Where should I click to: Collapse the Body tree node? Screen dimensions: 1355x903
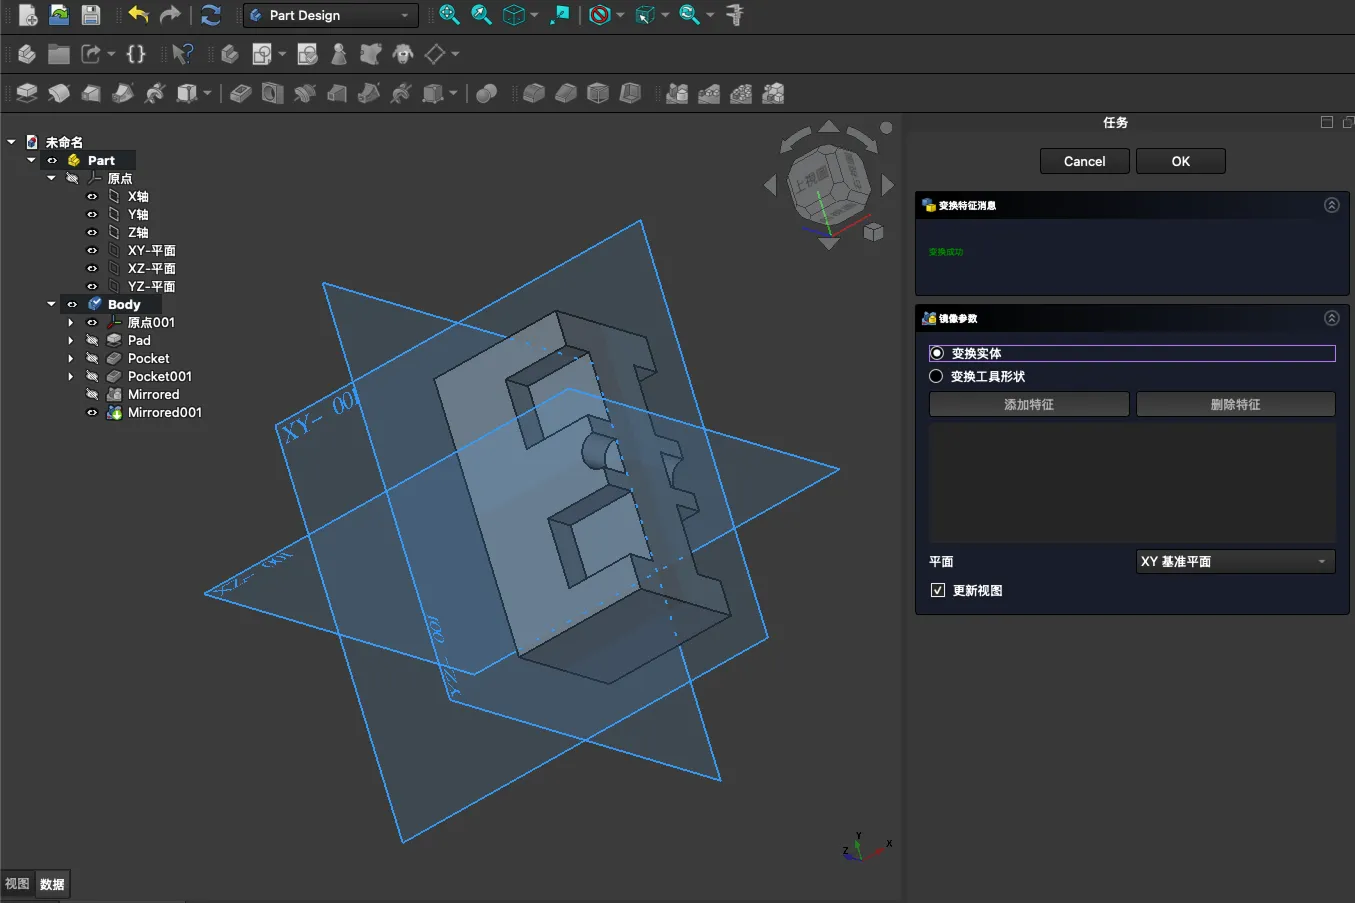click(51, 304)
